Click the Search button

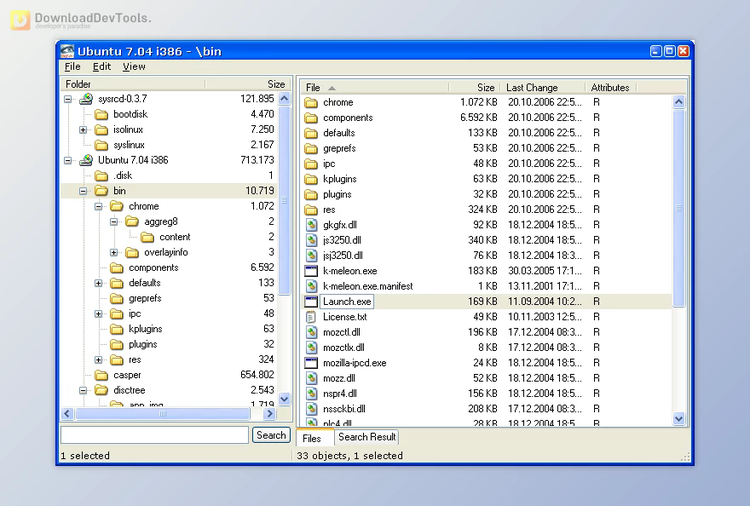[x=271, y=435]
